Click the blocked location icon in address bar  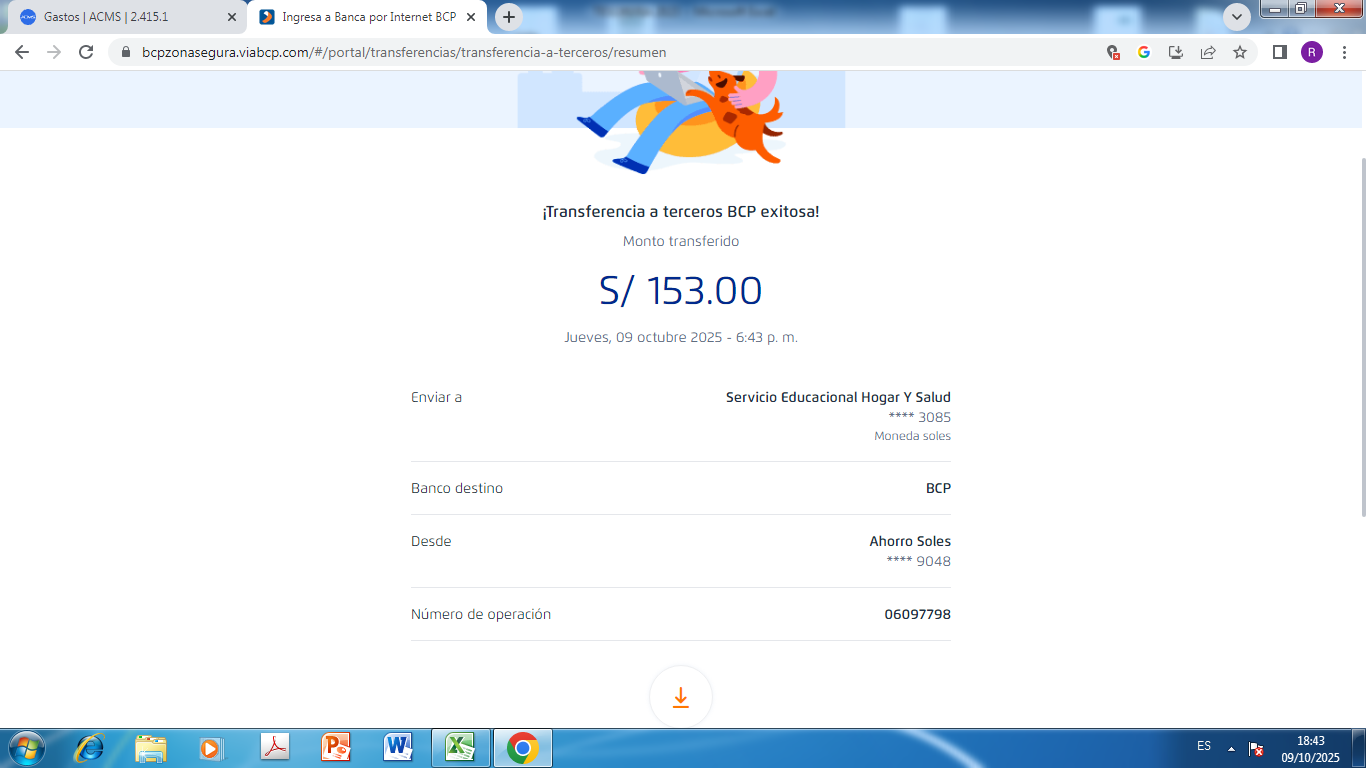click(x=1113, y=52)
